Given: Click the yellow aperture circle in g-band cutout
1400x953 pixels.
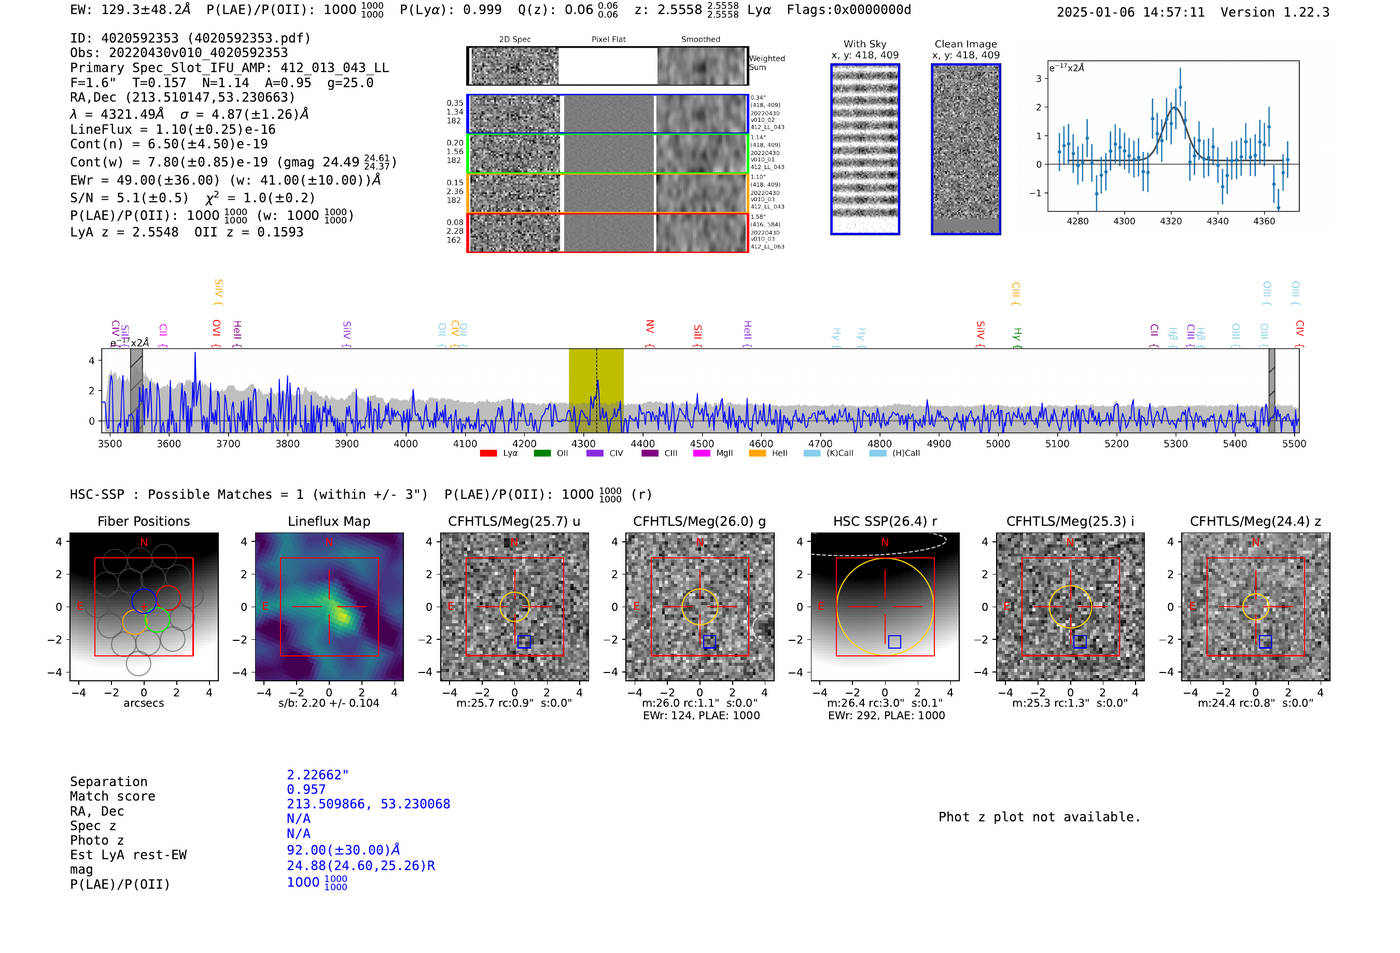Looking at the screenshot, I should pos(700,606).
